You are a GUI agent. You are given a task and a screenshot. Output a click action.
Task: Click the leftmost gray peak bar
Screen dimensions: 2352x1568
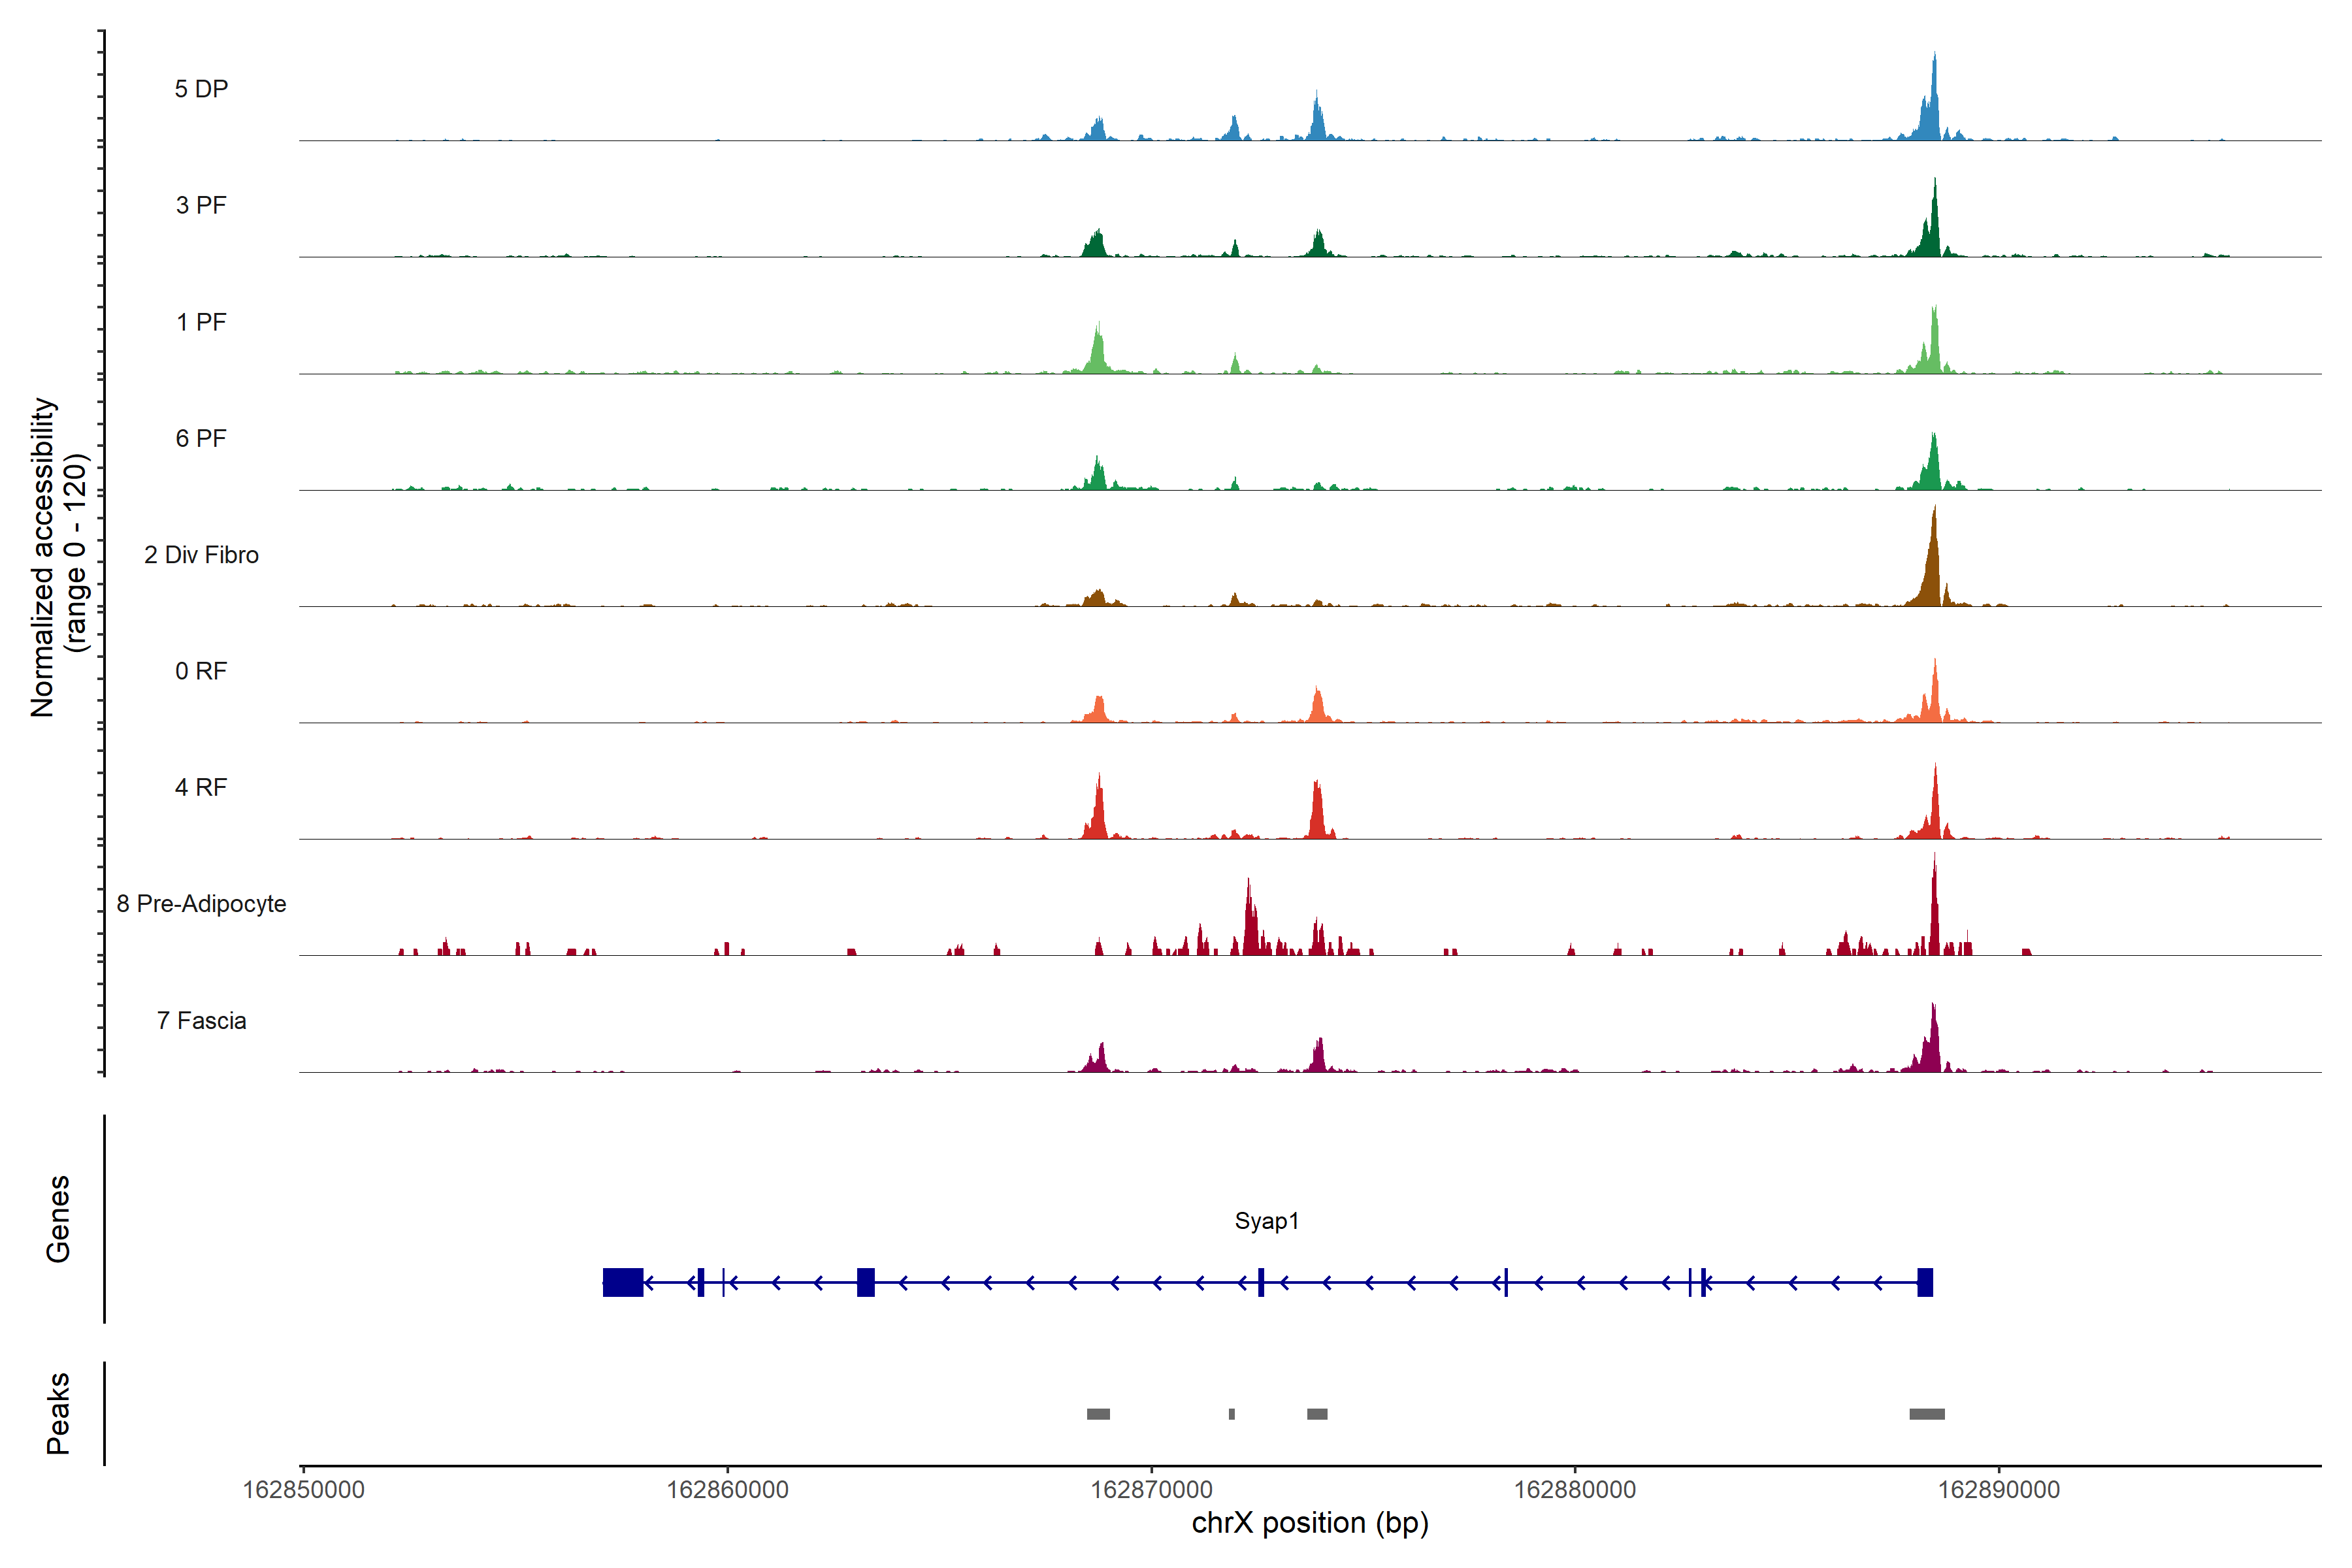[x=1098, y=1414]
